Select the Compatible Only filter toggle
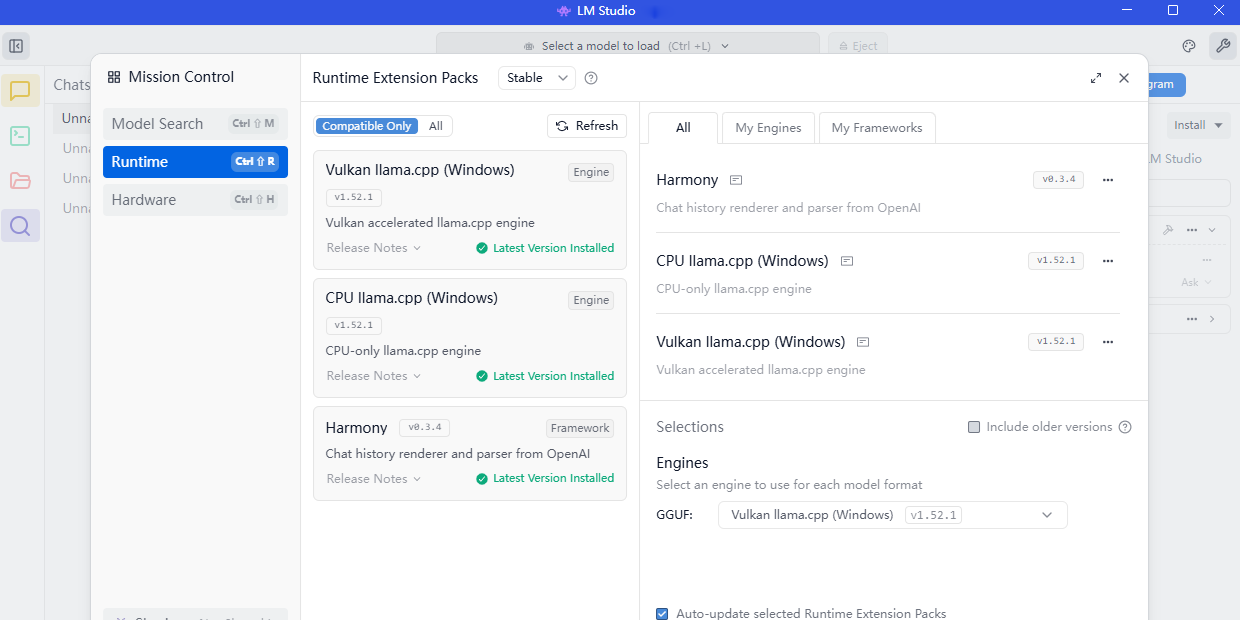 366,126
